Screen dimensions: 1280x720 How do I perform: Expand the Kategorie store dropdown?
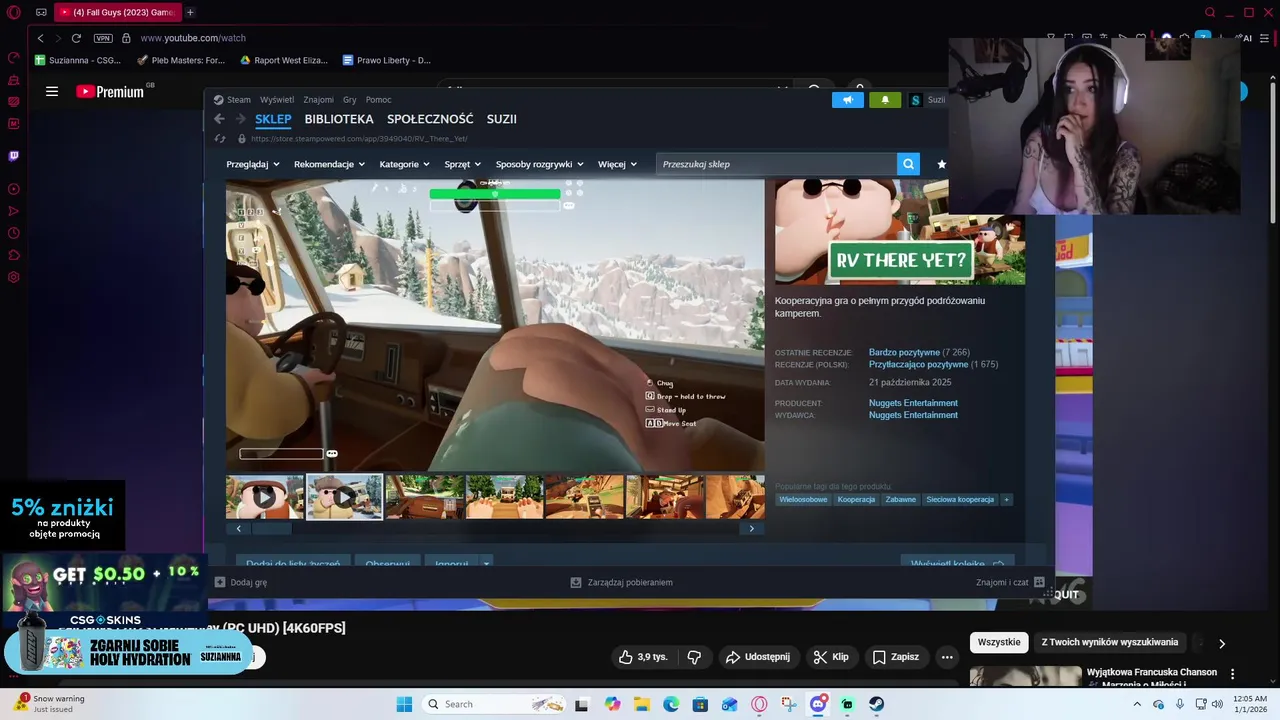pos(404,164)
